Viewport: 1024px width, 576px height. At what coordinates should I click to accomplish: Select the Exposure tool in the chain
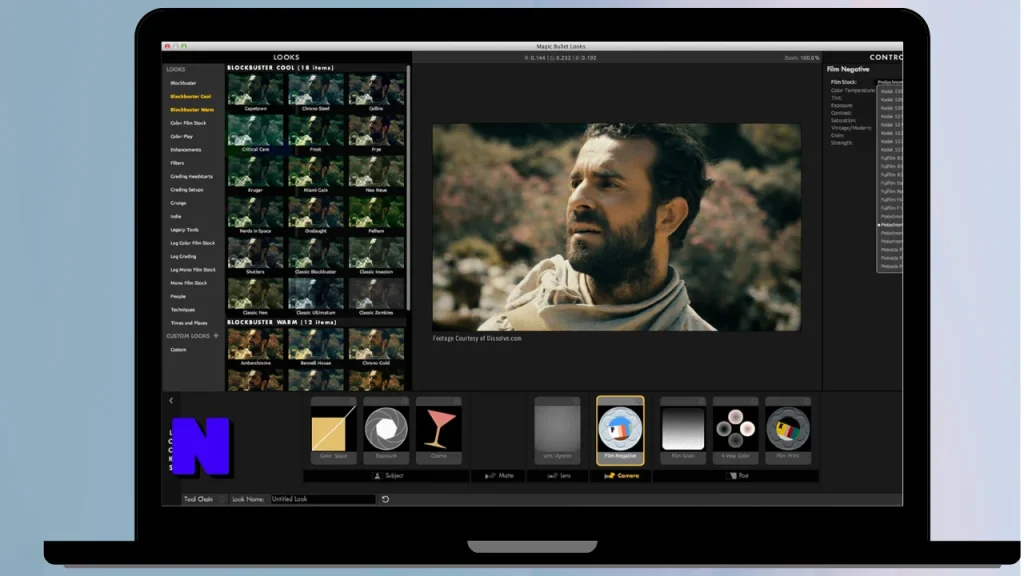pos(386,430)
